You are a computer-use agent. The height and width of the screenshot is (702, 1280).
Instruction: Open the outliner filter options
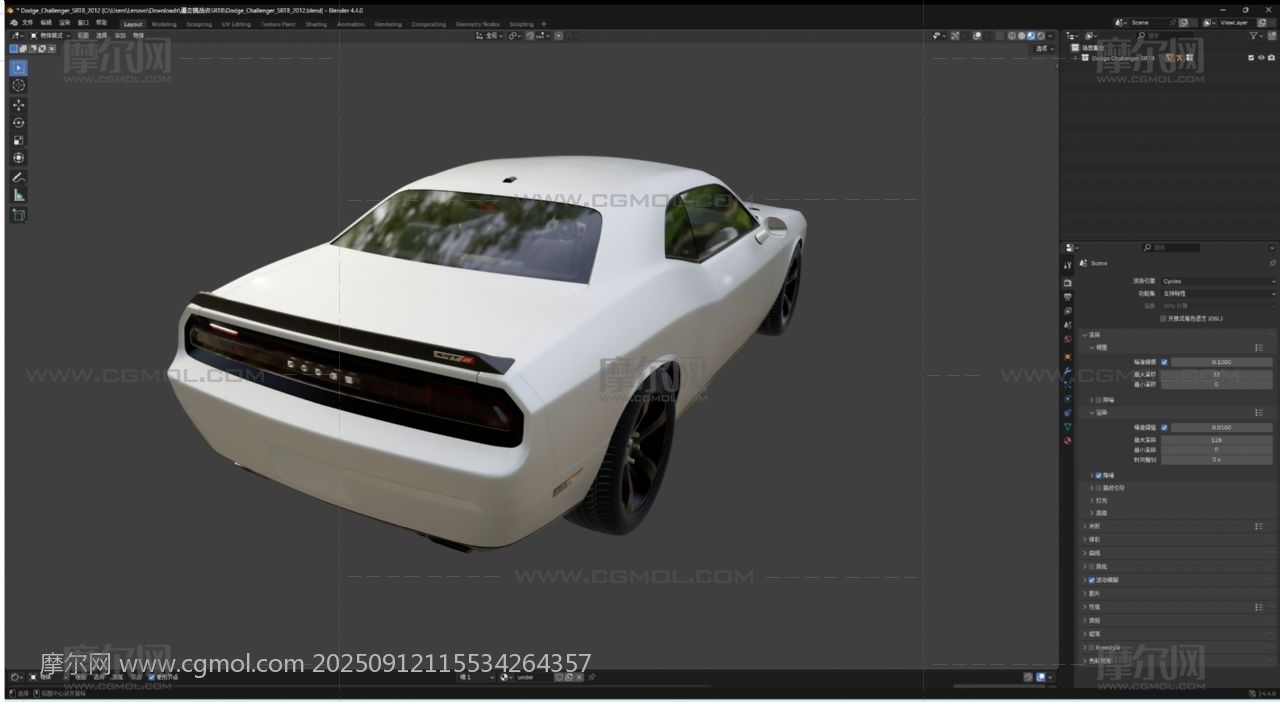(1255, 35)
